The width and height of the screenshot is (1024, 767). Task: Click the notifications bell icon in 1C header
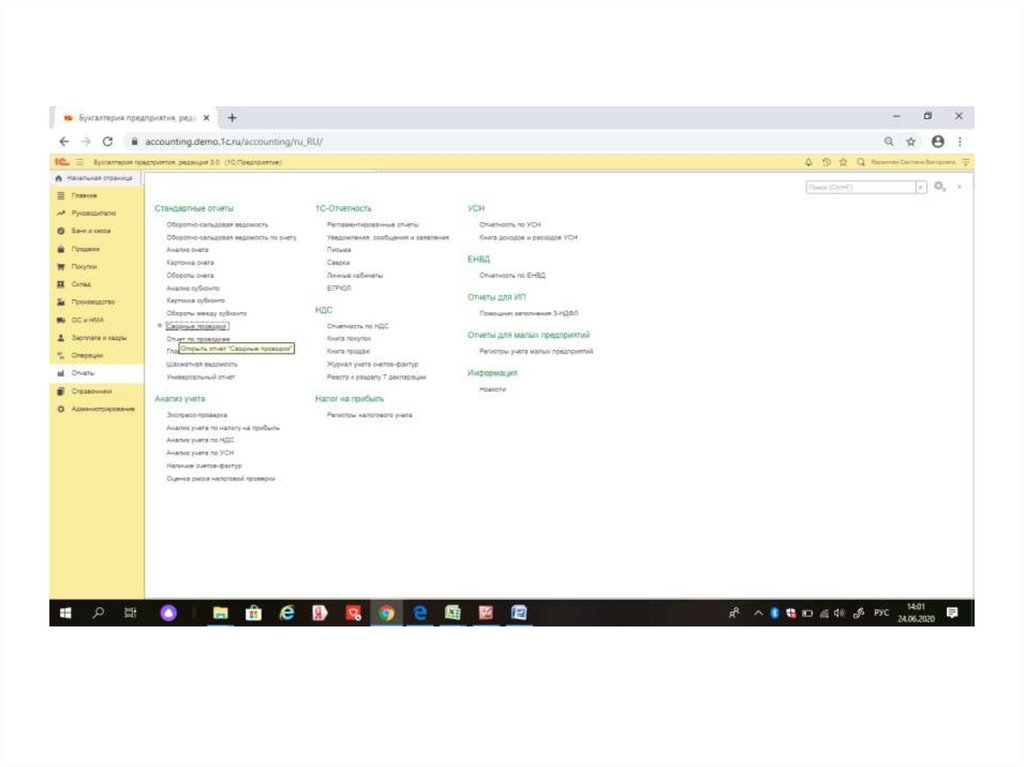click(809, 161)
